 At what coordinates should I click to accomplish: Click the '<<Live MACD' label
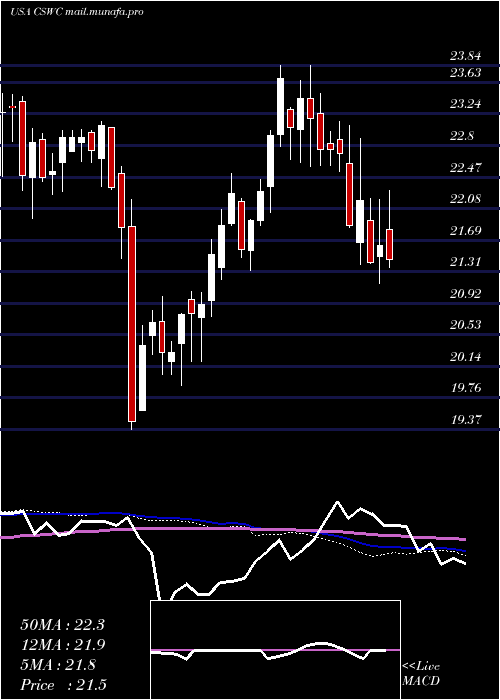point(421,674)
